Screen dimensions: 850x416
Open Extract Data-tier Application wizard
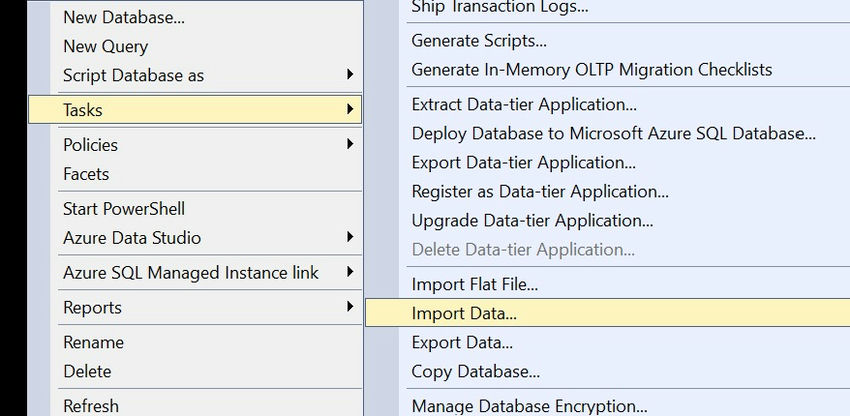[x=524, y=104]
